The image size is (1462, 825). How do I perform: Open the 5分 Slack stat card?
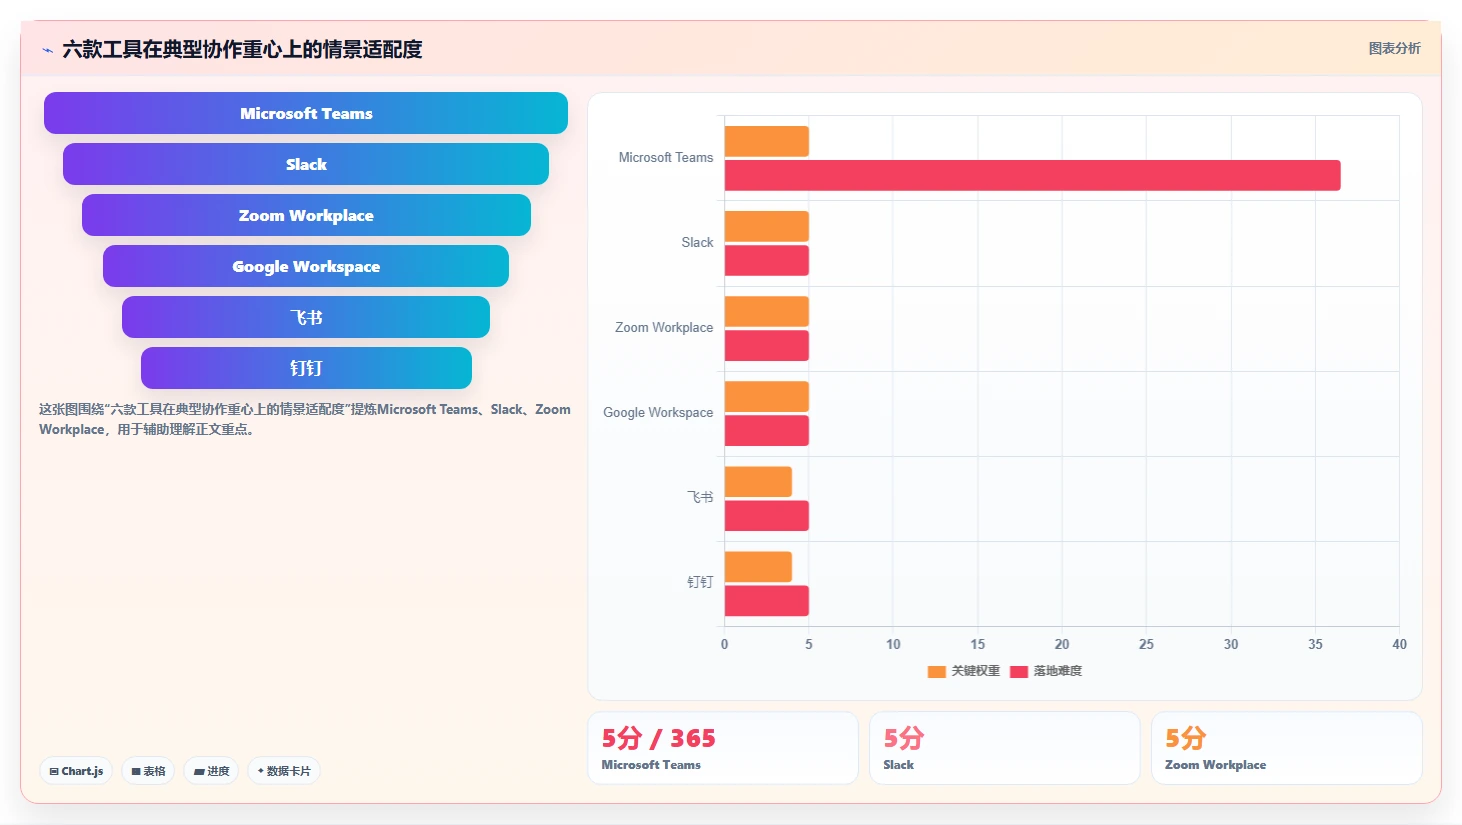point(1005,748)
